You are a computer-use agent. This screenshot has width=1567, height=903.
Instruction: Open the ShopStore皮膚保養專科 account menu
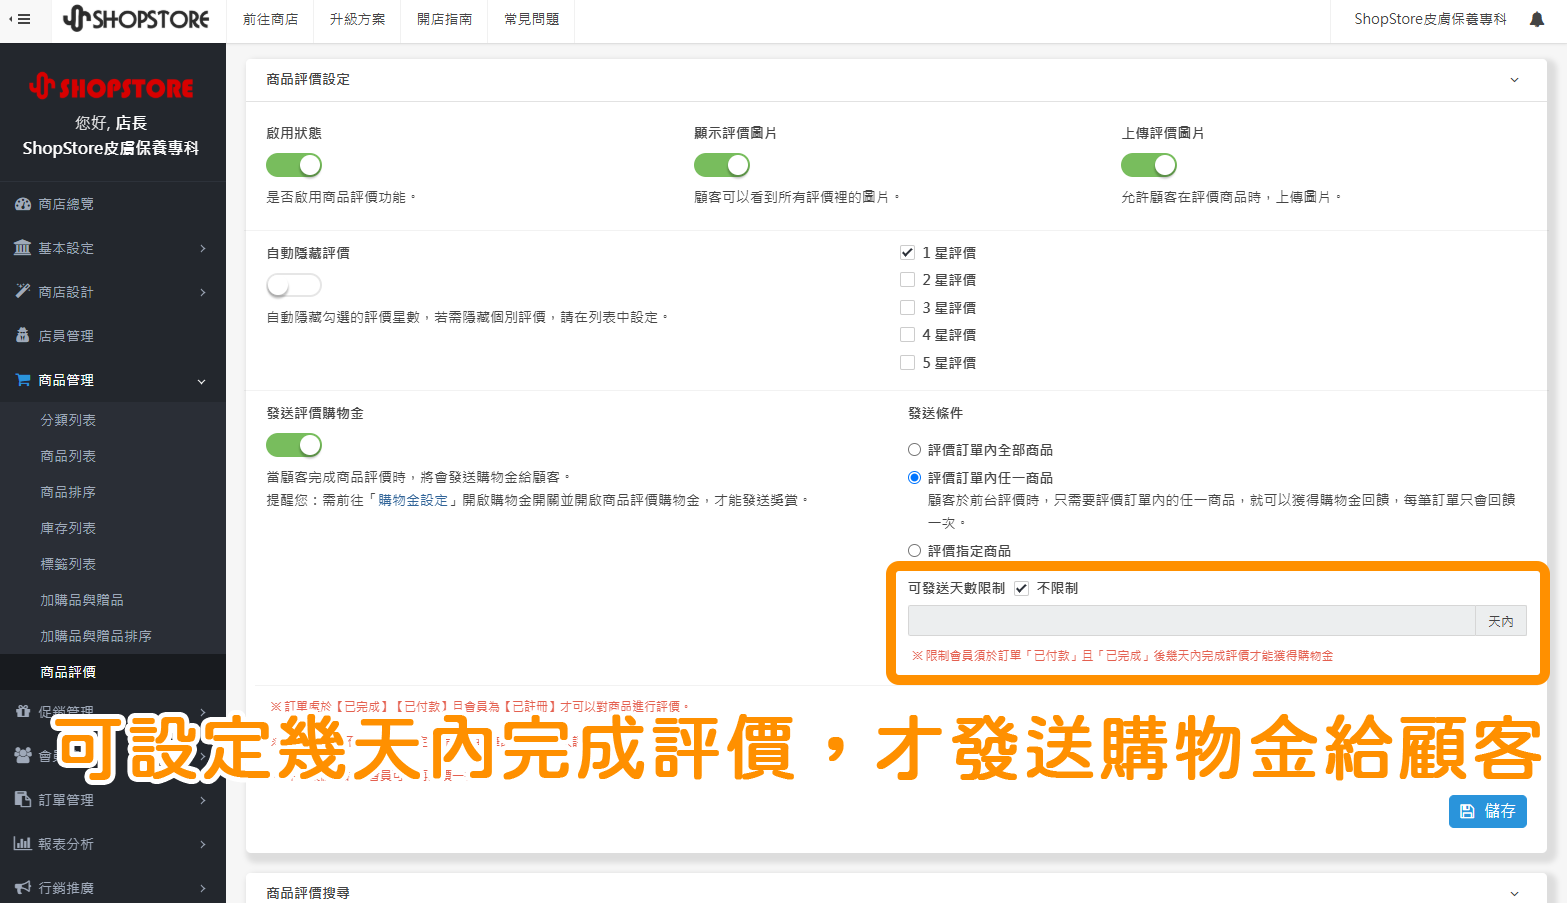tap(1430, 19)
